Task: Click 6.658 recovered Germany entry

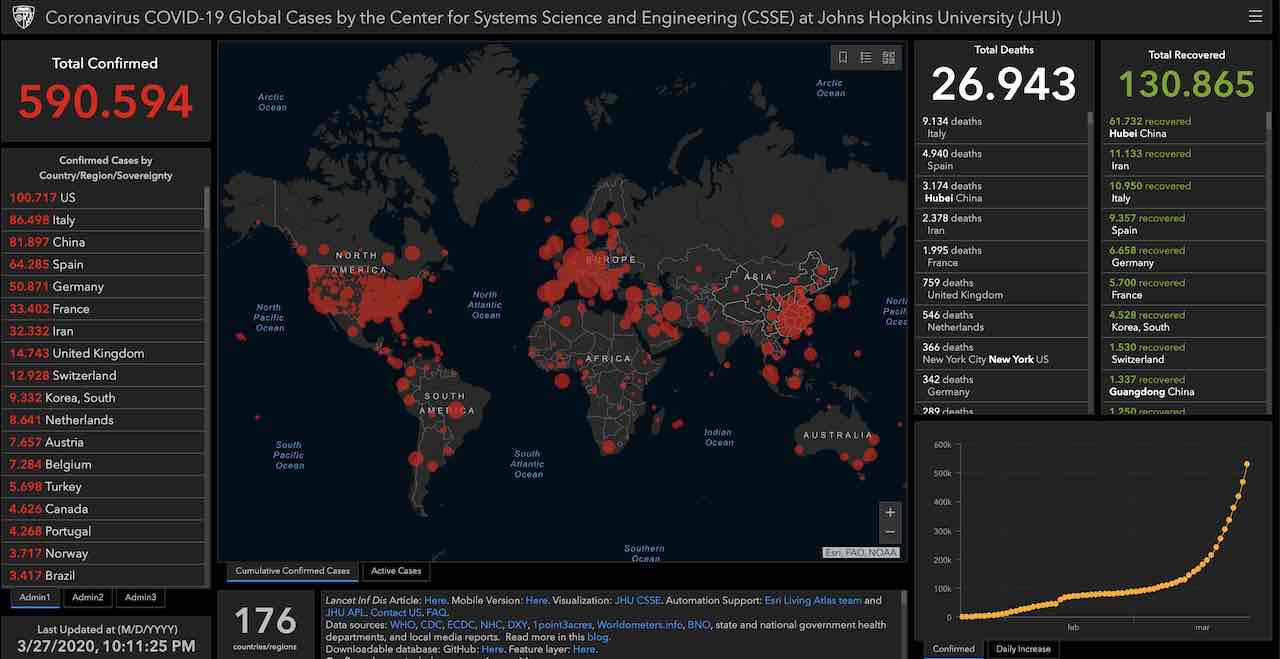Action: (x=1186, y=256)
